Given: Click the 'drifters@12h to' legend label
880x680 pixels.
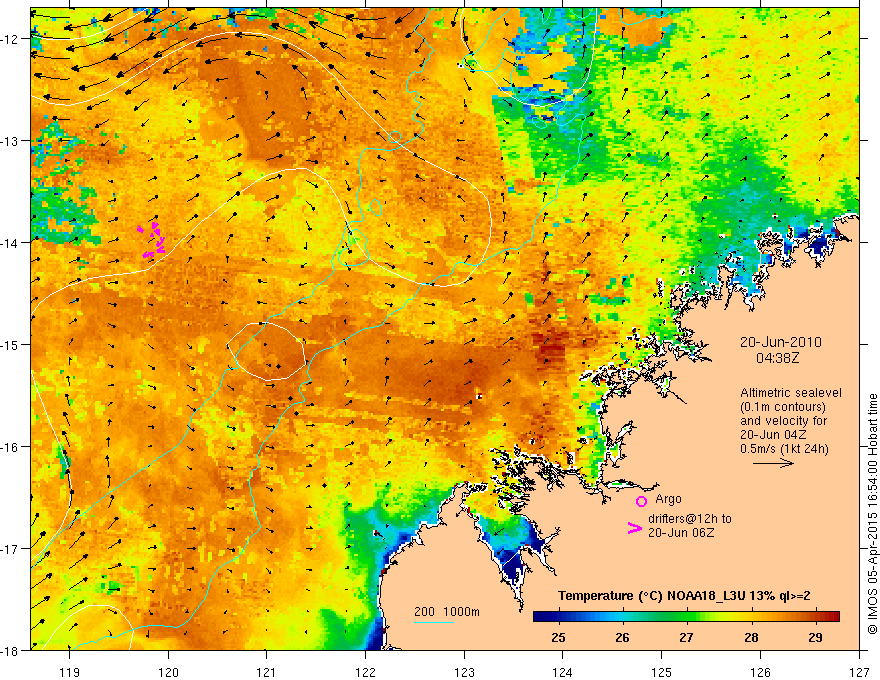Looking at the screenshot, I should [690, 519].
